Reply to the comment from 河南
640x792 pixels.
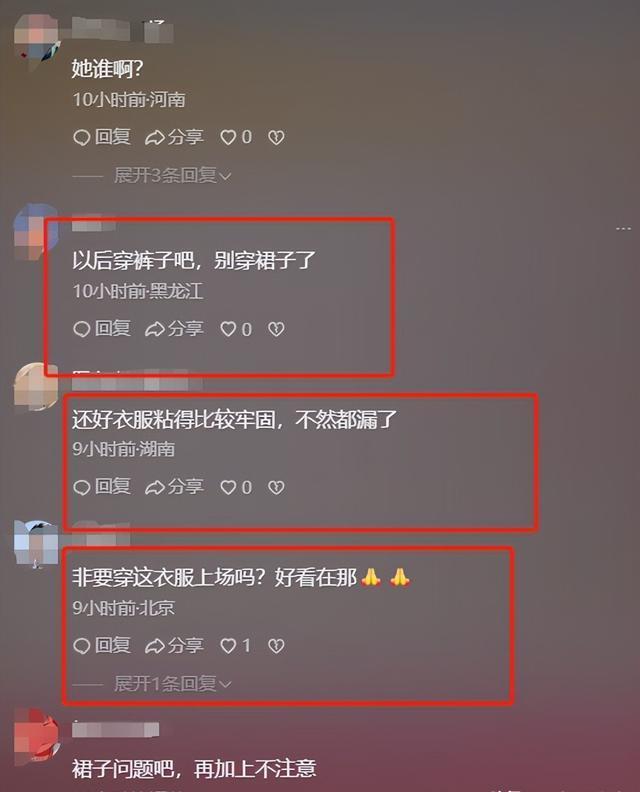click(x=102, y=137)
